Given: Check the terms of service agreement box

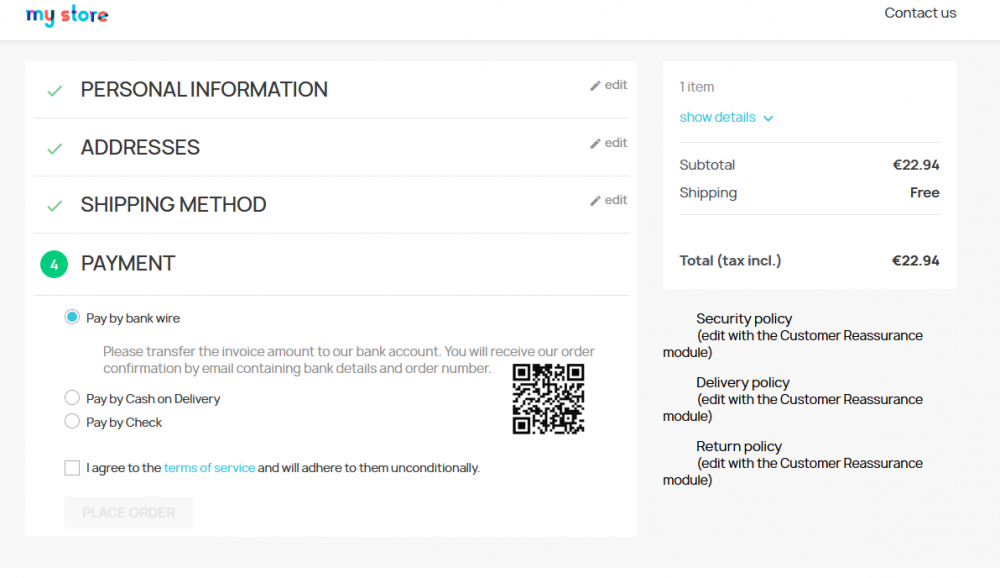Looking at the screenshot, I should coord(71,467).
